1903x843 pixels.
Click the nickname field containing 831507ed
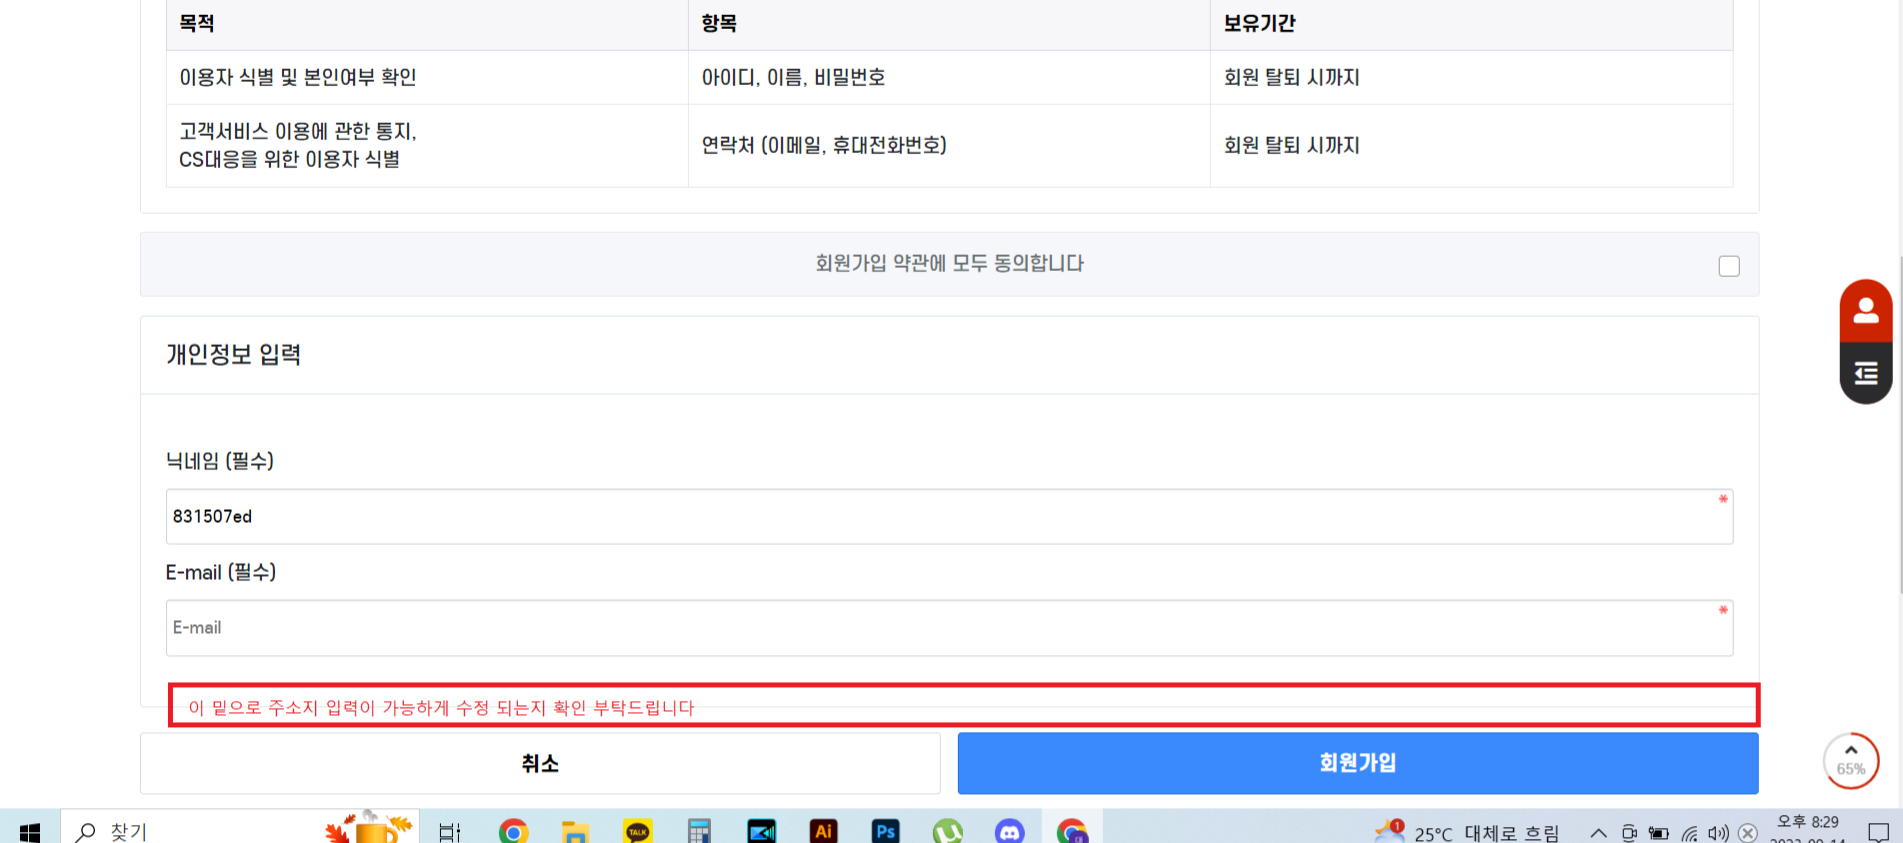[948, 517]
